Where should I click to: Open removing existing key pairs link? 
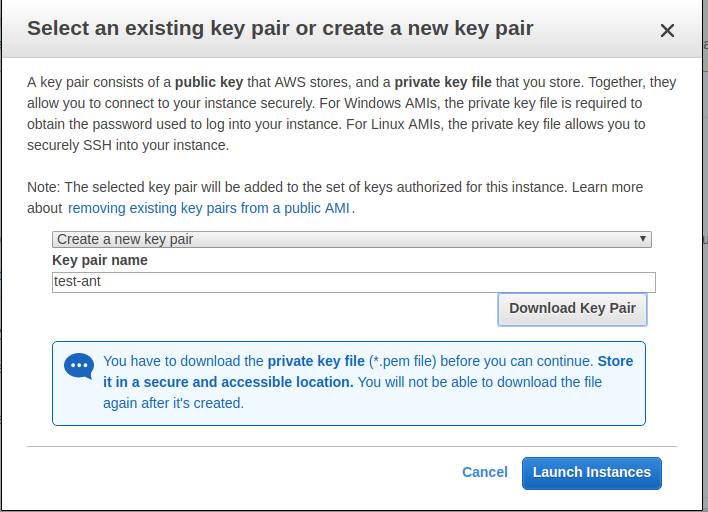click(209, 208)
